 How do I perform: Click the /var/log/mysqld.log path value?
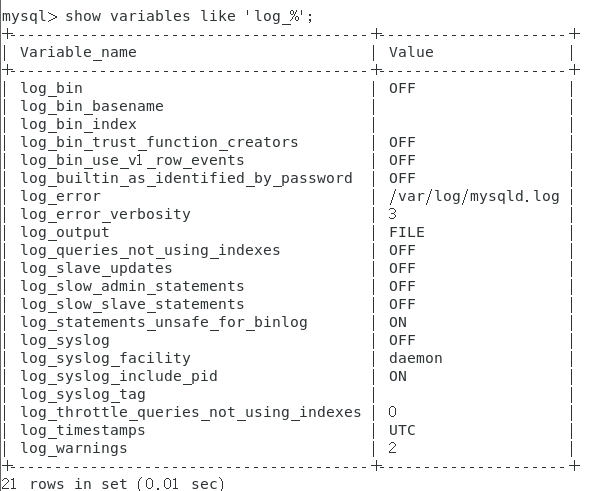click(474, 196)
